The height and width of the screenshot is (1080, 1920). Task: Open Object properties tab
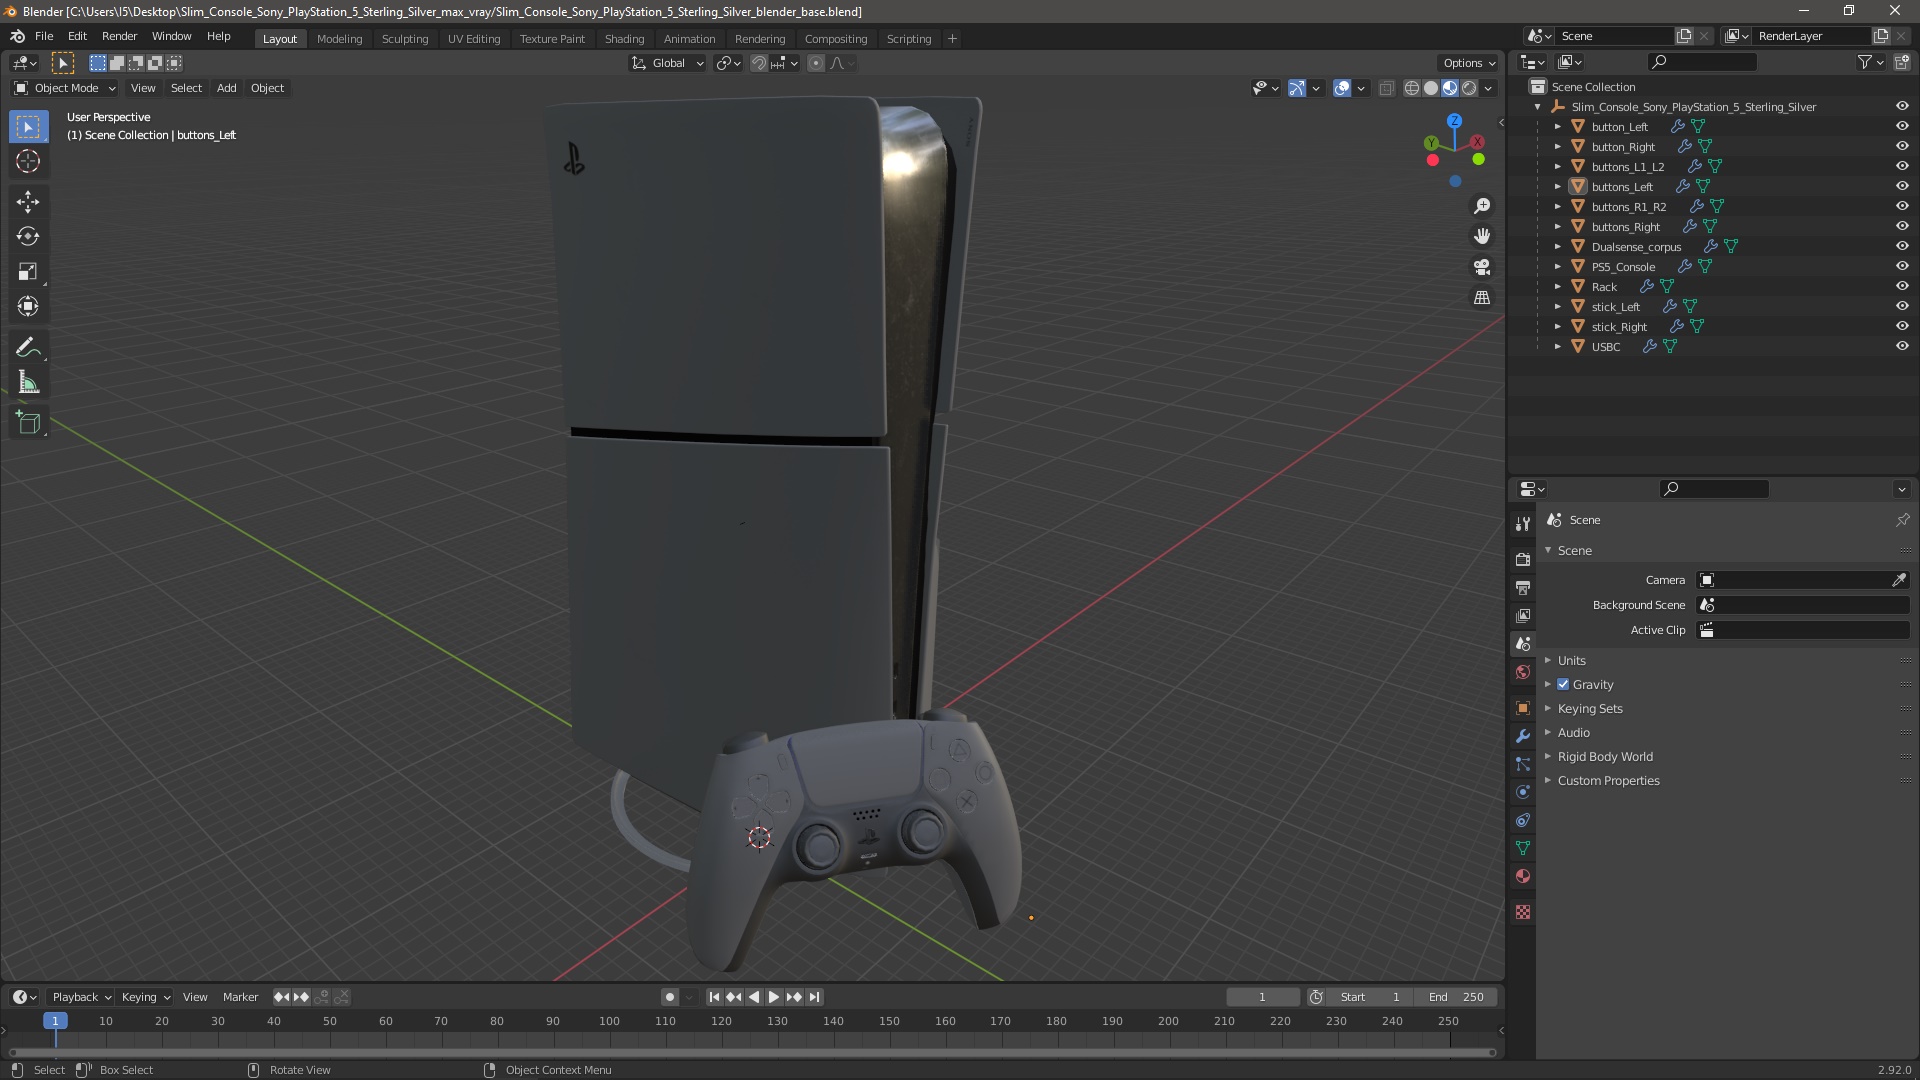[x=1523, y=708]
